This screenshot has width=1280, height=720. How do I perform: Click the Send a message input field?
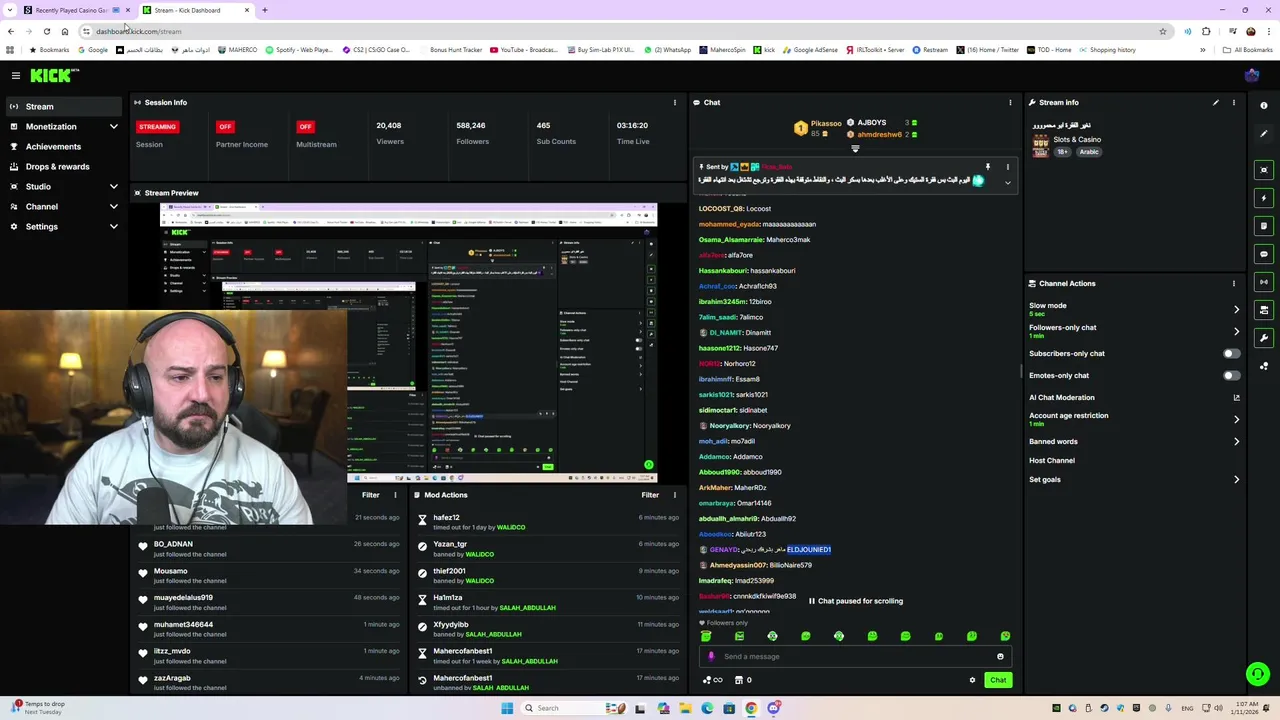(856, 657)
